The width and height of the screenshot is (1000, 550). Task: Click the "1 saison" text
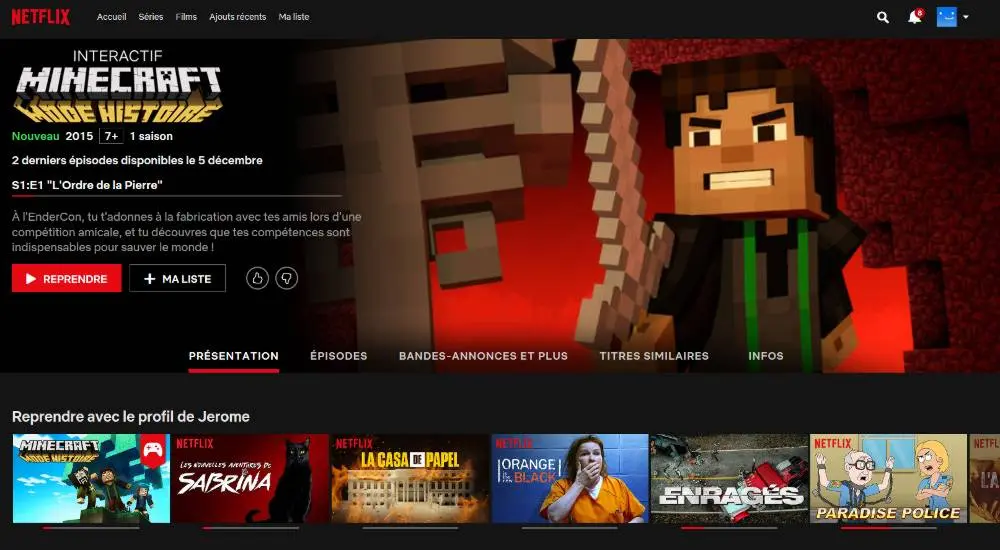point(151,136)
